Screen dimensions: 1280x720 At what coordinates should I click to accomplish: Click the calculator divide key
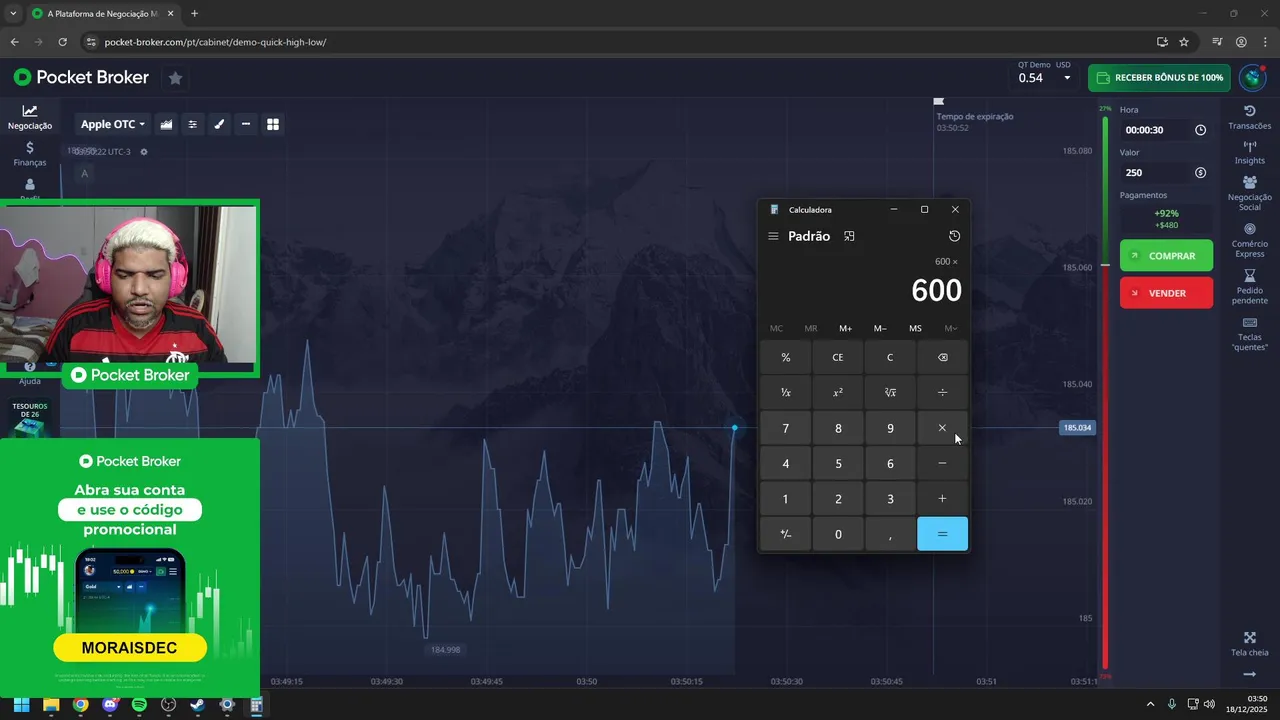pos(942,392)
